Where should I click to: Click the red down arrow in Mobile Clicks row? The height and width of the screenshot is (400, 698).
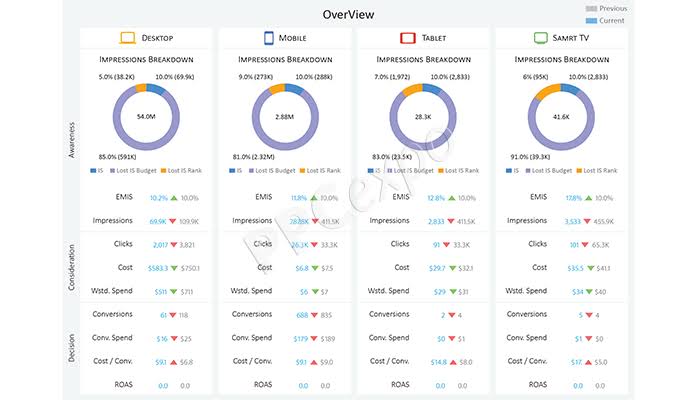pyautogui.click(x=314, y=245)
